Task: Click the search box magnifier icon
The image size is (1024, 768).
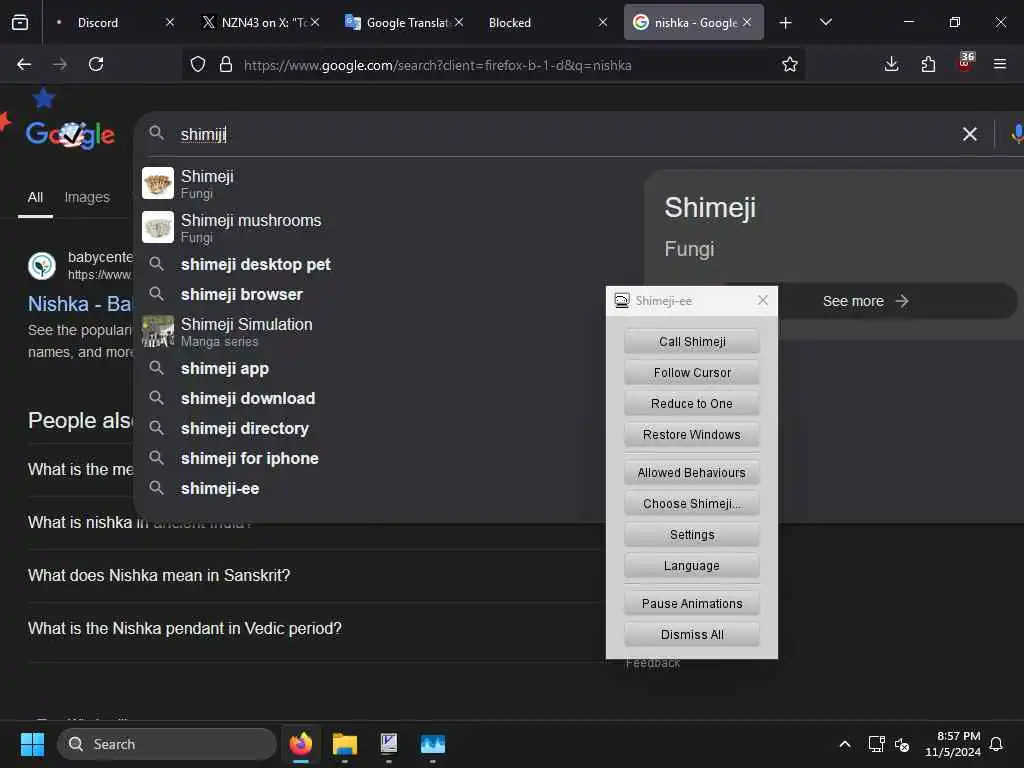Action: coord(156,133)
